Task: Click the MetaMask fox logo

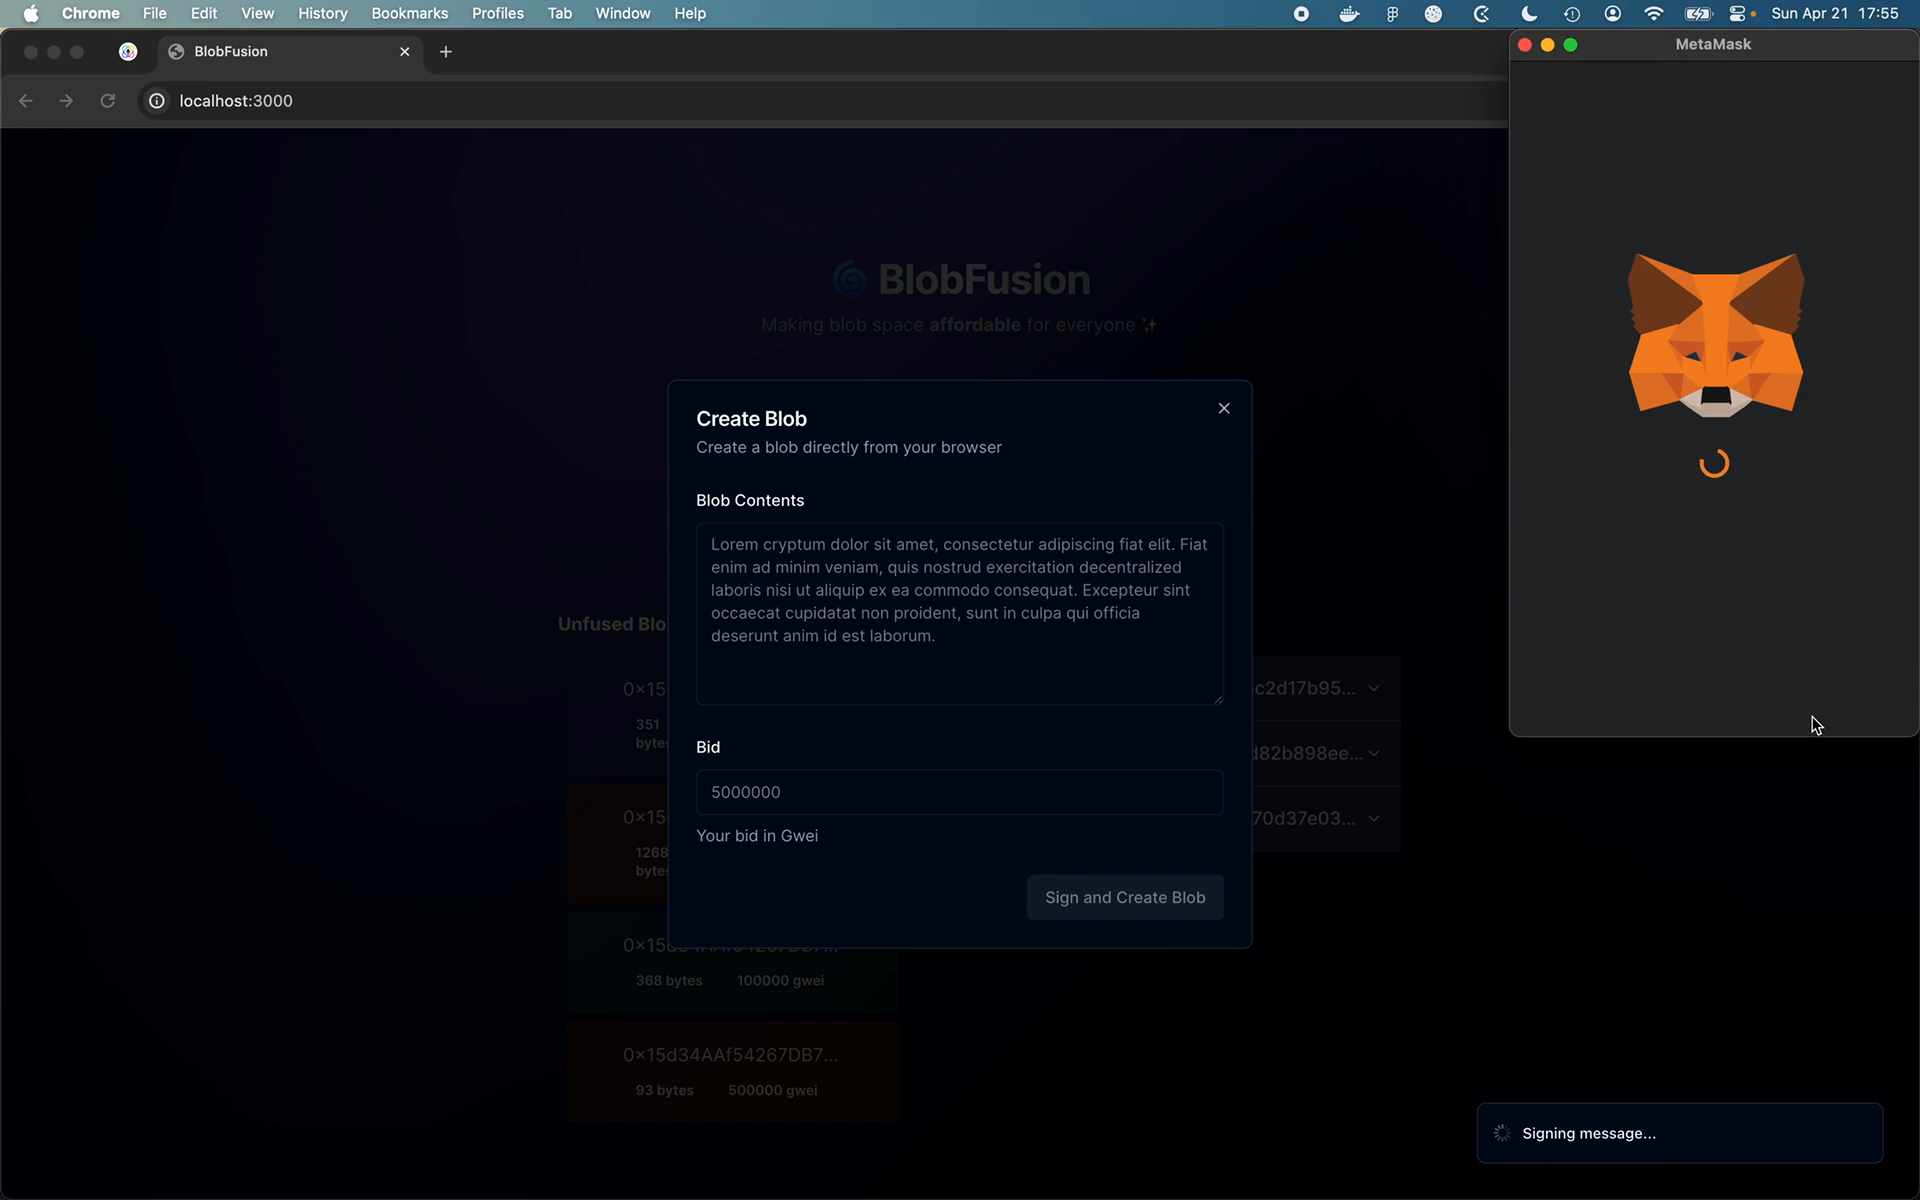Action: pyautogui.click(x=1716, y=335)
